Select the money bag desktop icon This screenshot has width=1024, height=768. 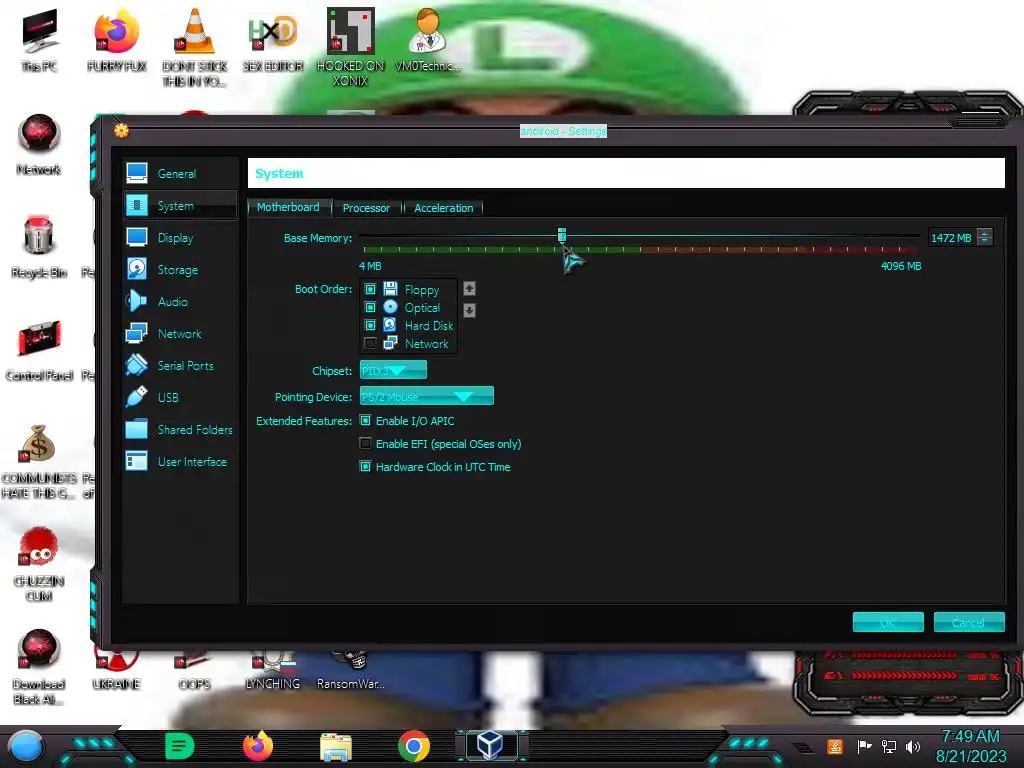point(39,461)
